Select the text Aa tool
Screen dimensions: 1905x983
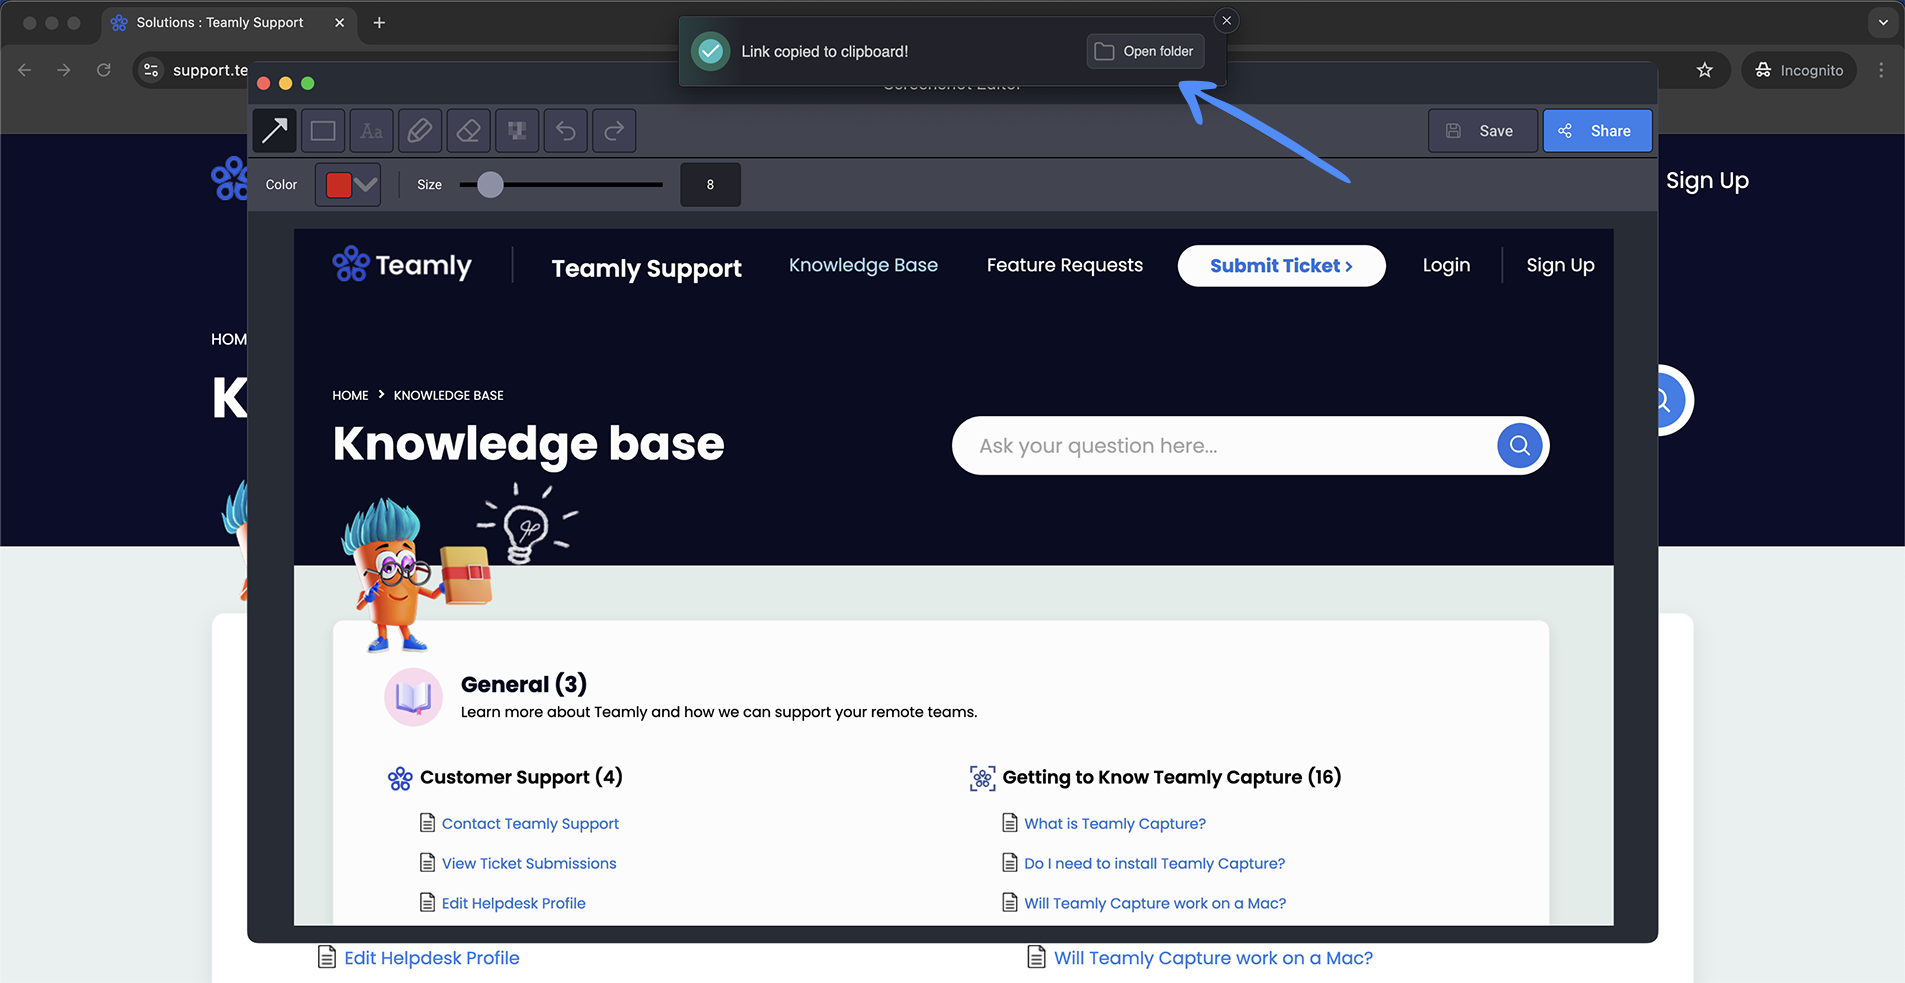371,131
